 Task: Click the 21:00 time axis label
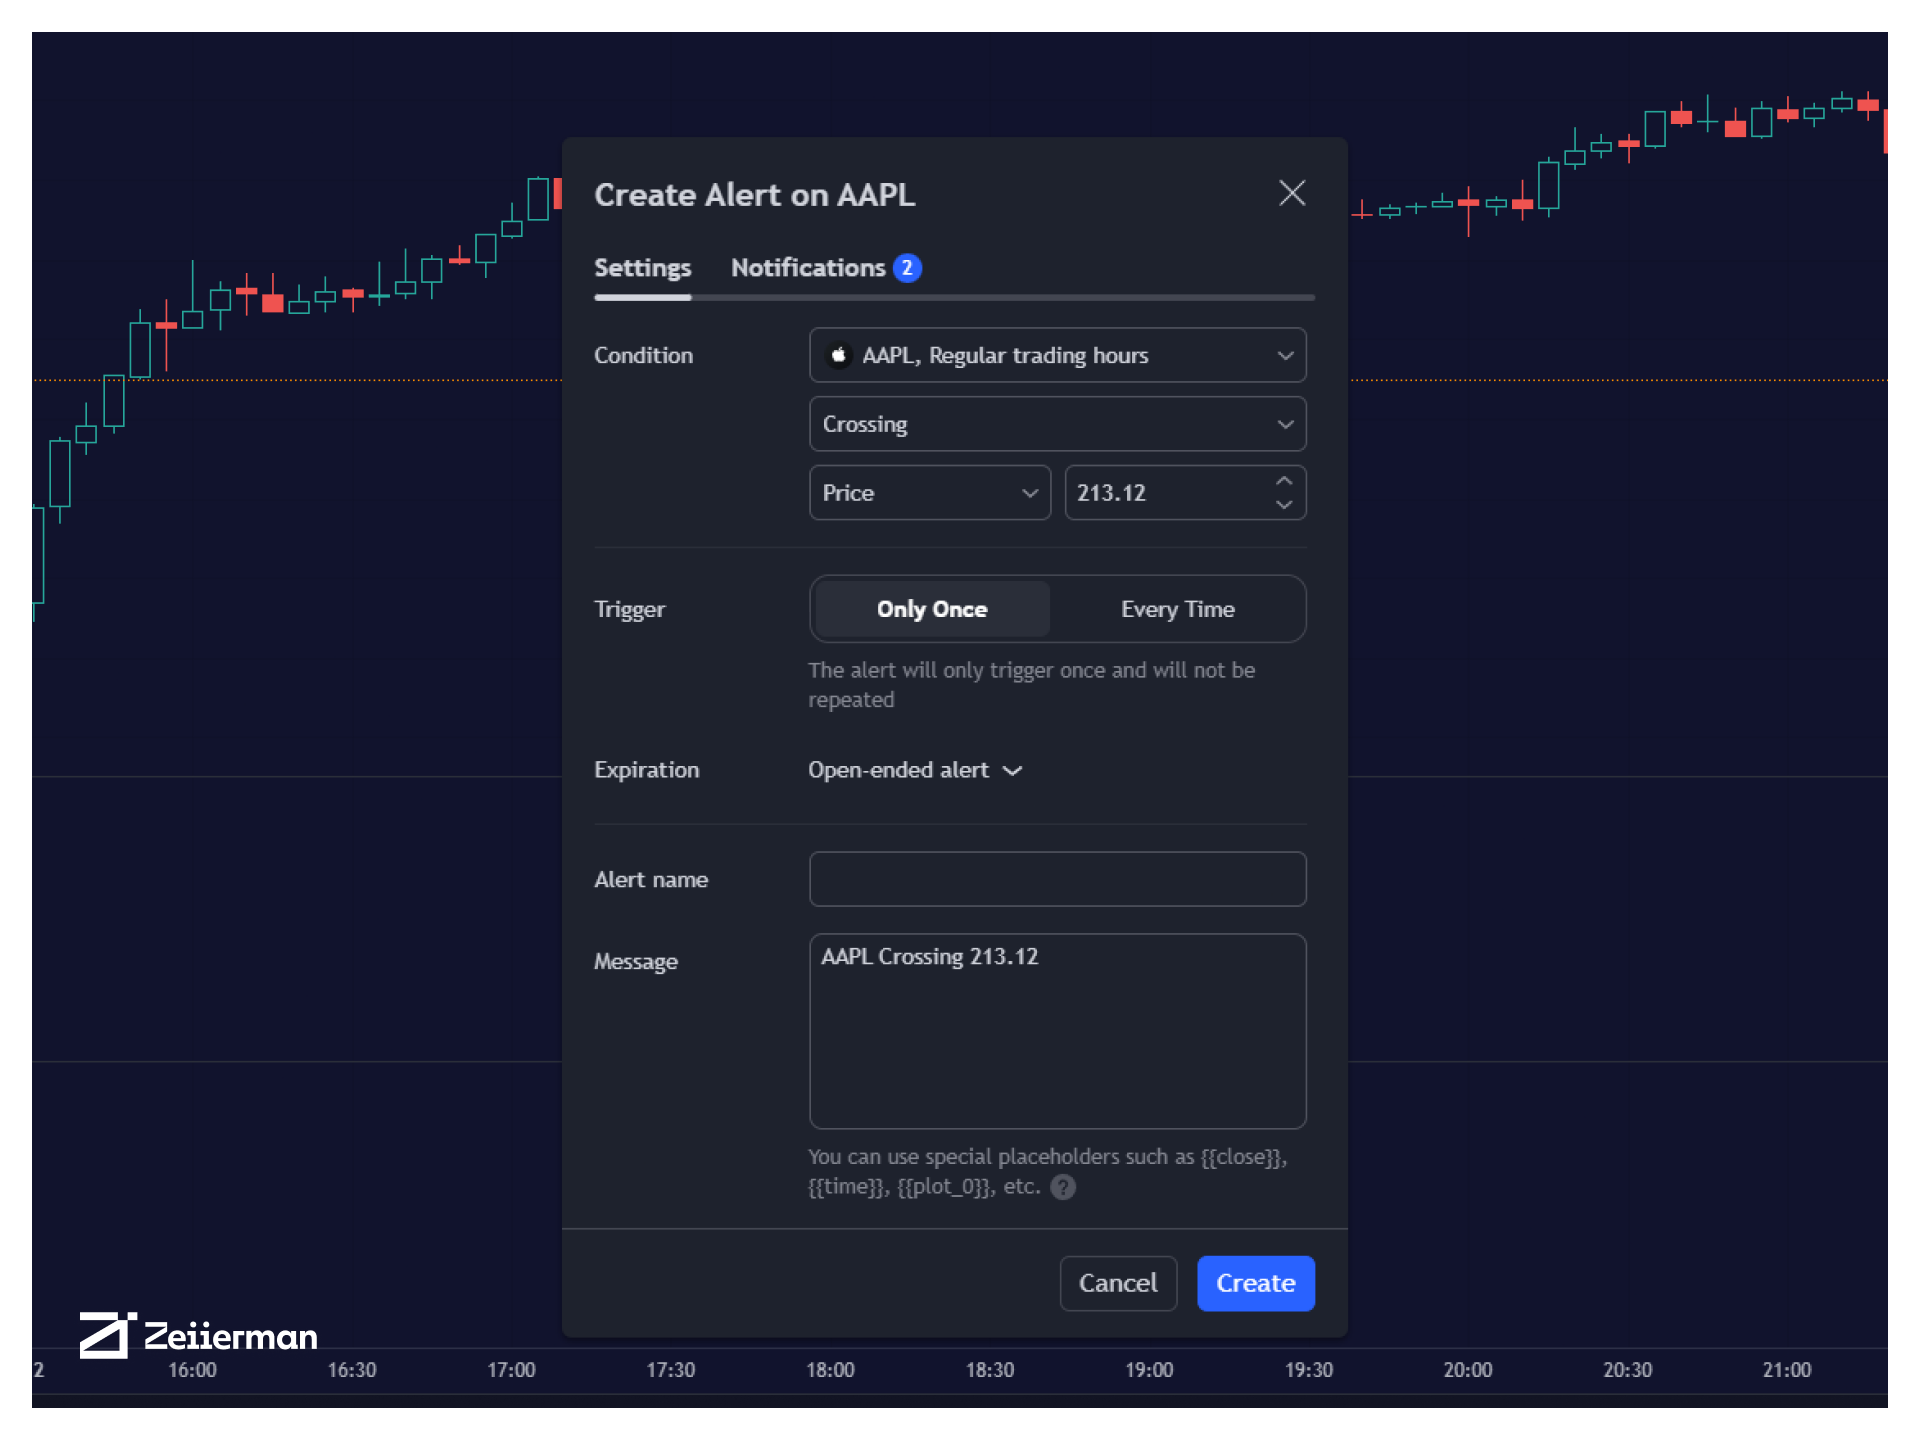point(1786,1370)
